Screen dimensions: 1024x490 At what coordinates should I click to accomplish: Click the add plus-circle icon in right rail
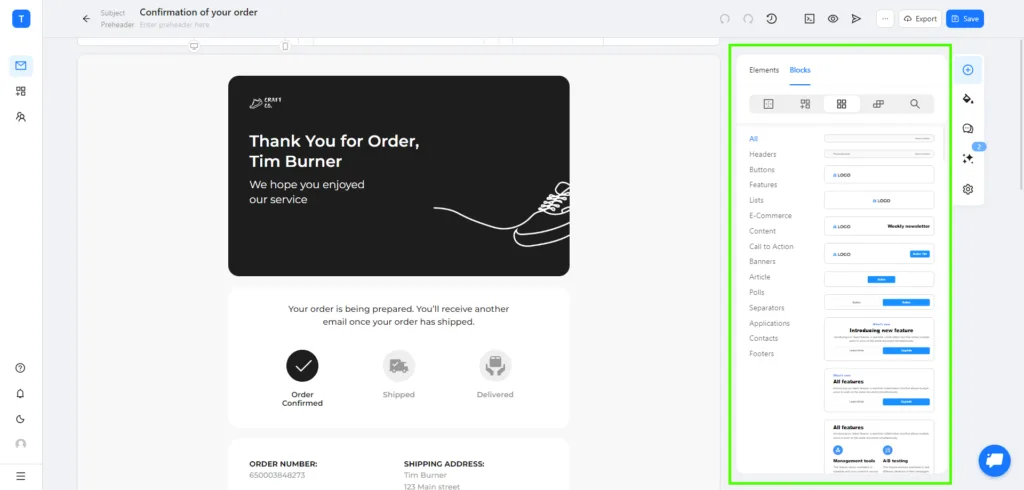[x=968, y=70]
